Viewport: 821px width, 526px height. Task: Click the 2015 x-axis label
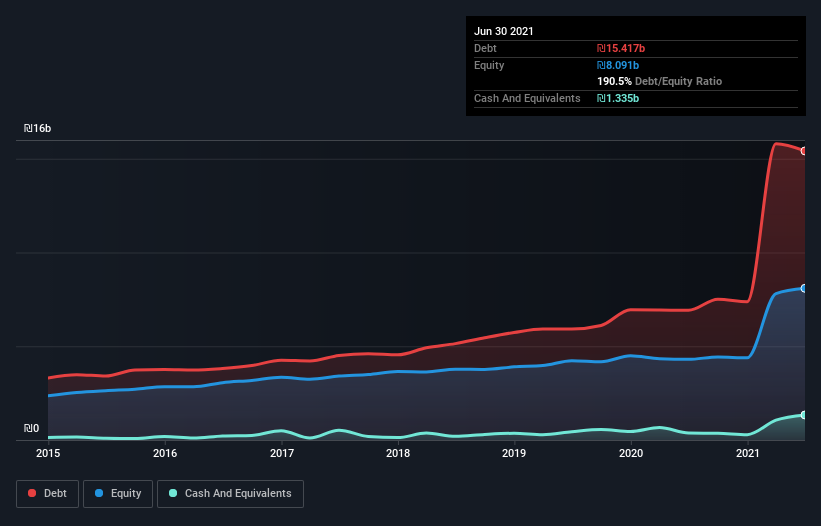coord(48,453)
